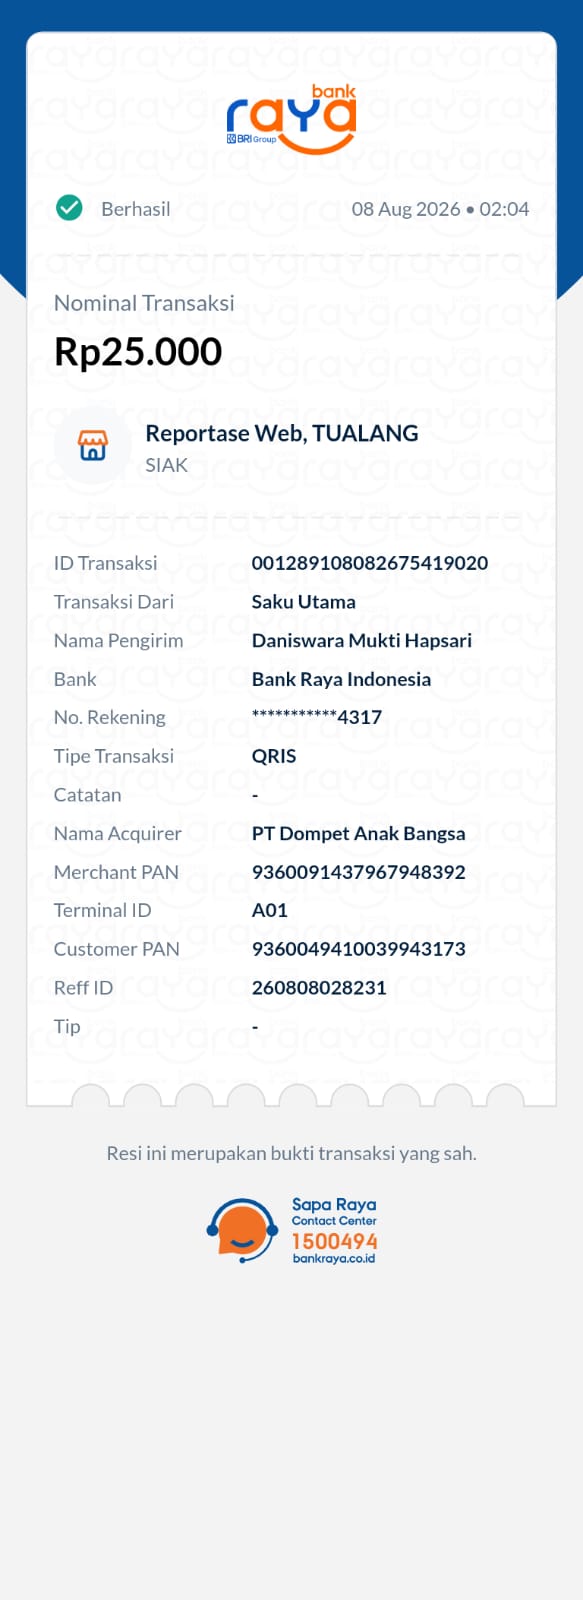Select the QRIS transaction type value
Image resolution: width=583 pixels, height=1600 pixels.
(274, 756)
